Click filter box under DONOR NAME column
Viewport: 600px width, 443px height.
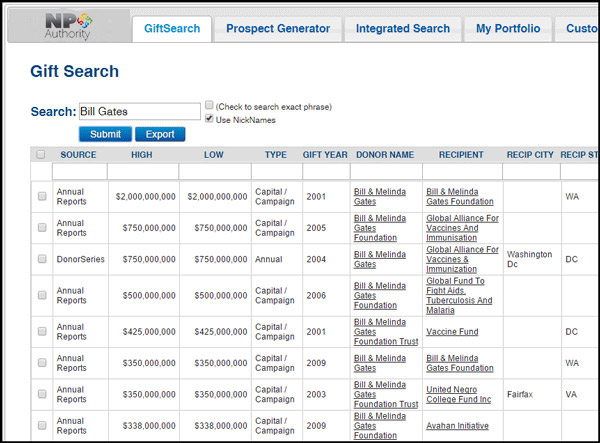pyautogui.click(x=385, y=172)
